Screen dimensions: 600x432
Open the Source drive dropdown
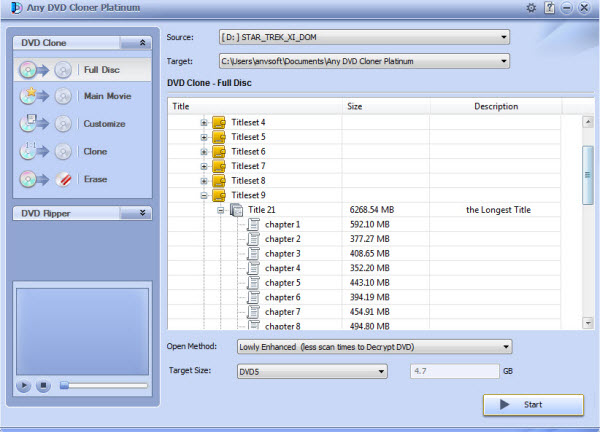click(504, 37)
